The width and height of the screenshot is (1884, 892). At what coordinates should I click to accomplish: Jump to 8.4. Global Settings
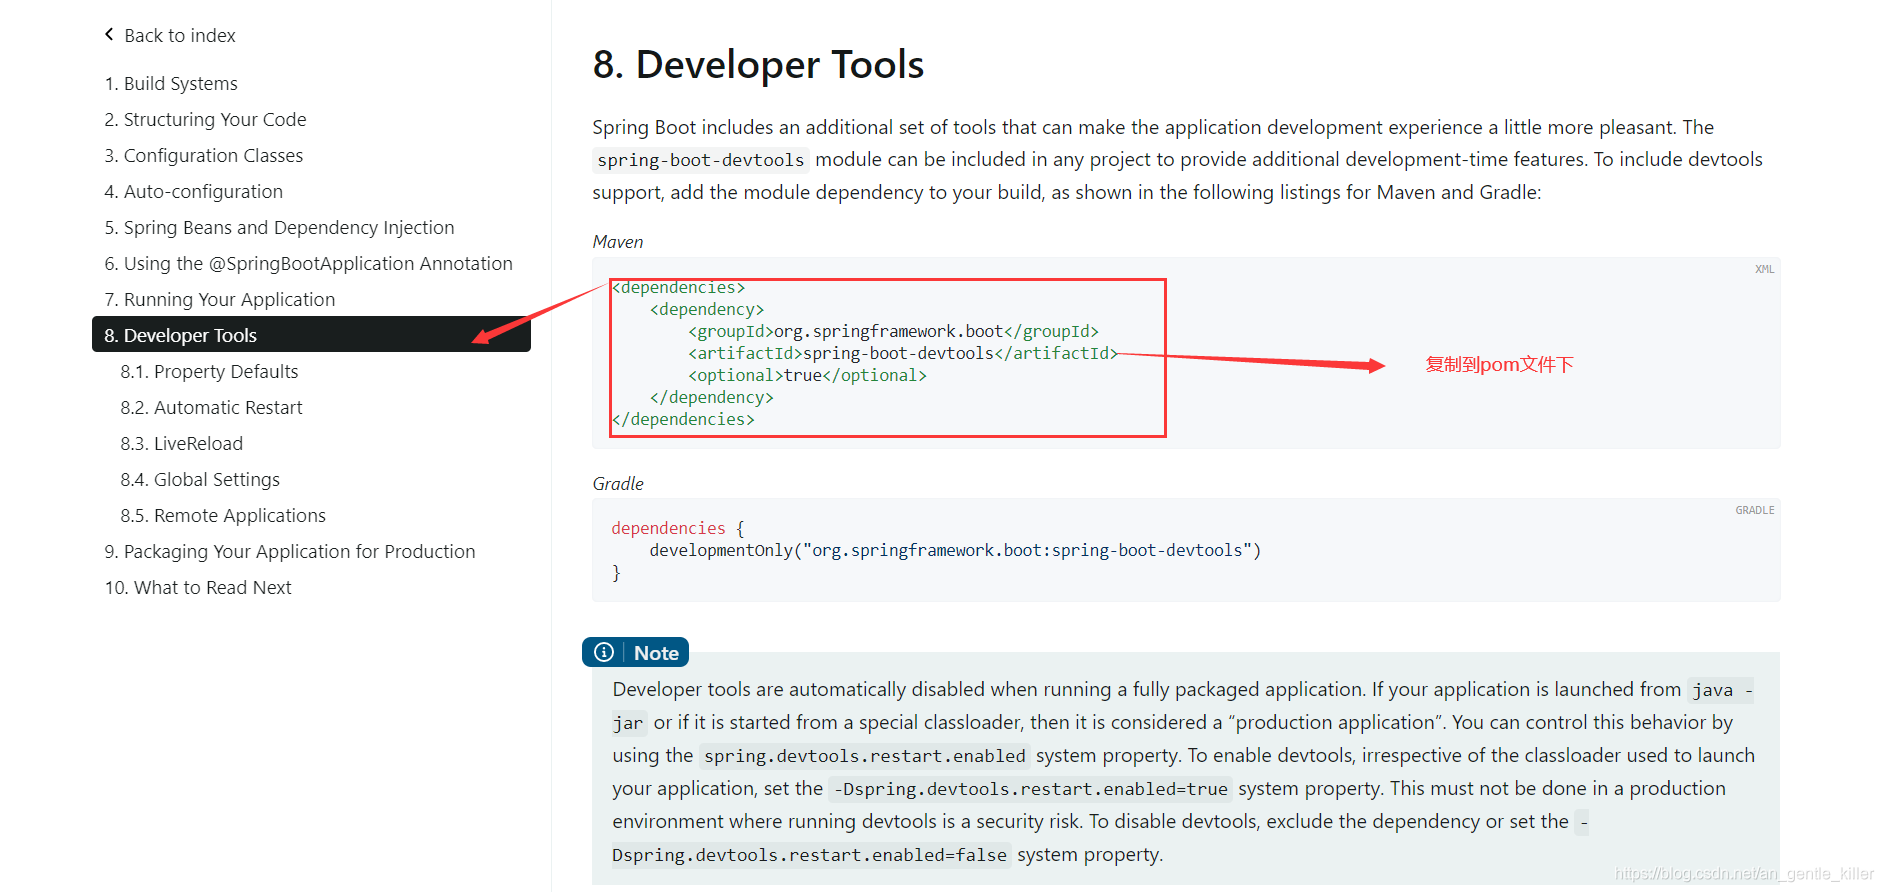(x=200, y=479)
